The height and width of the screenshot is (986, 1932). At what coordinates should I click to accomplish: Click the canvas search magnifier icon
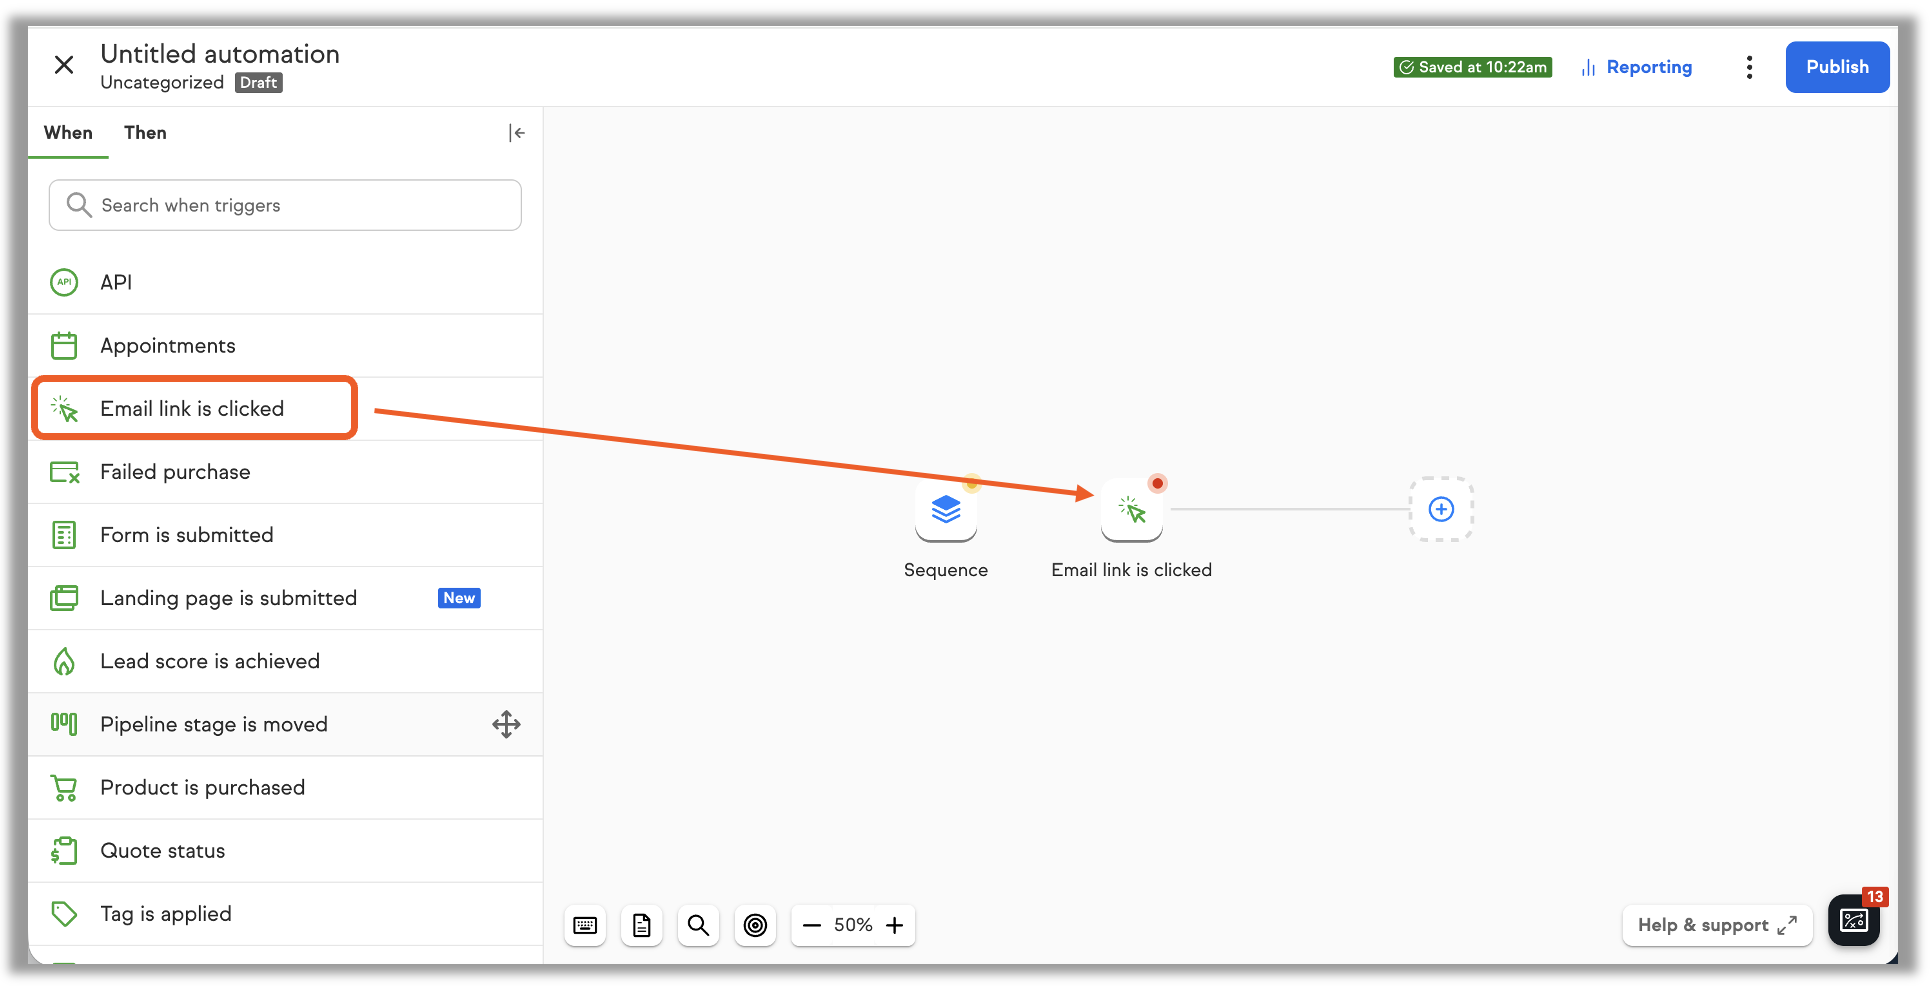[x=698, y=925]
